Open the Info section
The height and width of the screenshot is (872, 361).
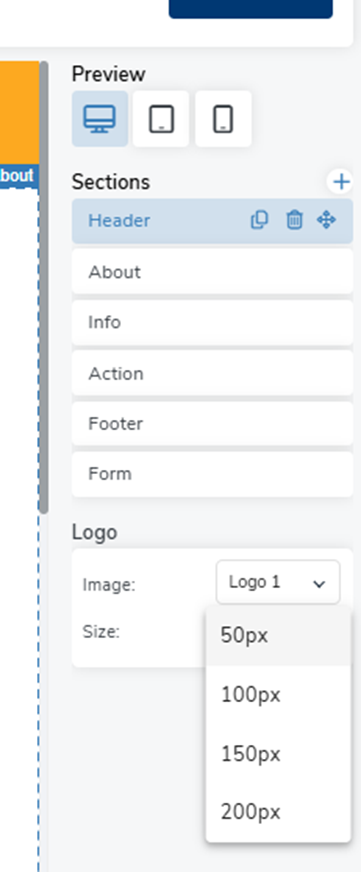(212, 323)
